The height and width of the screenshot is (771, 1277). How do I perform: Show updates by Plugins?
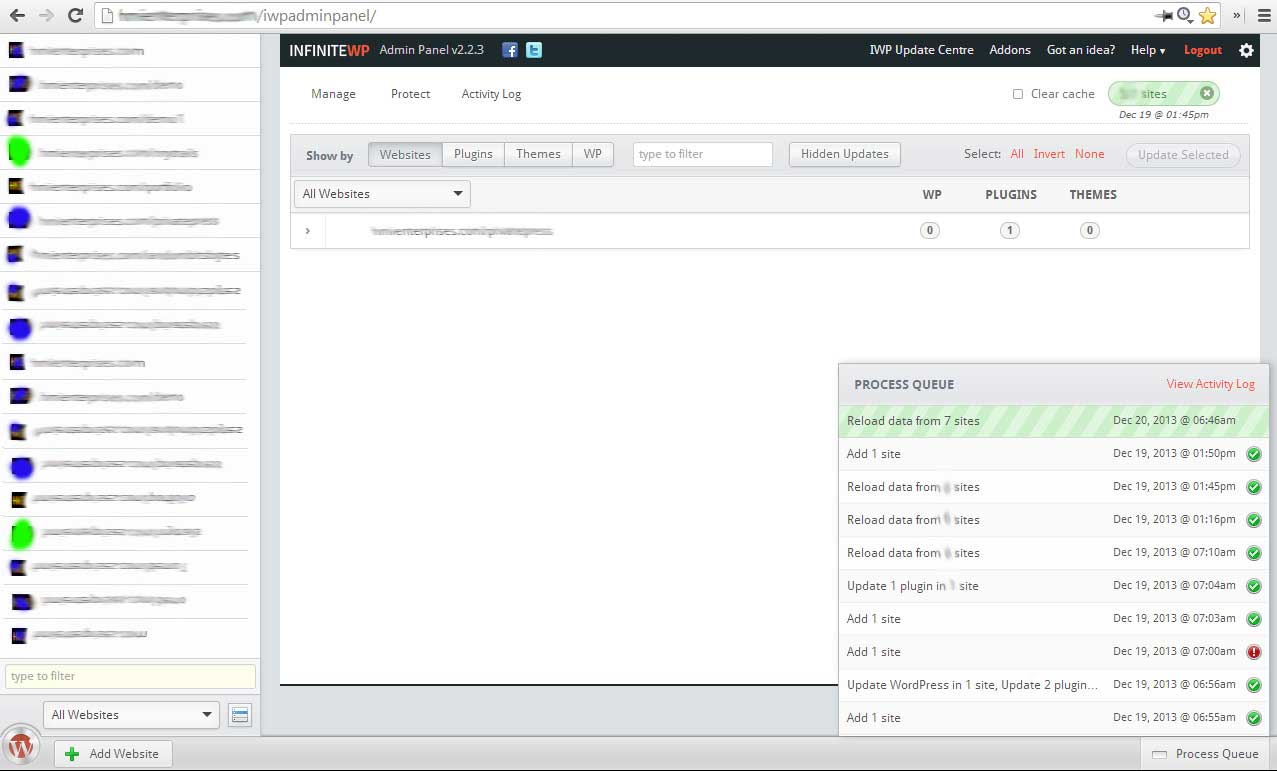pyautogui.click(x=473, y=154)
